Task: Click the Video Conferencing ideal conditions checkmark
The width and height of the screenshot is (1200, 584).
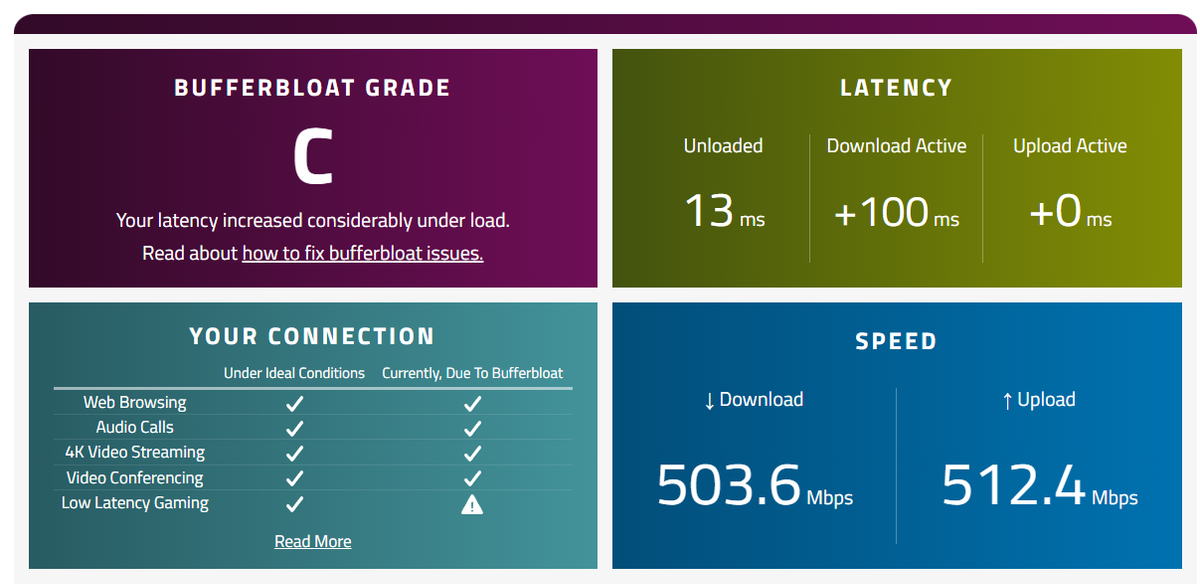Action: (294, 478)
